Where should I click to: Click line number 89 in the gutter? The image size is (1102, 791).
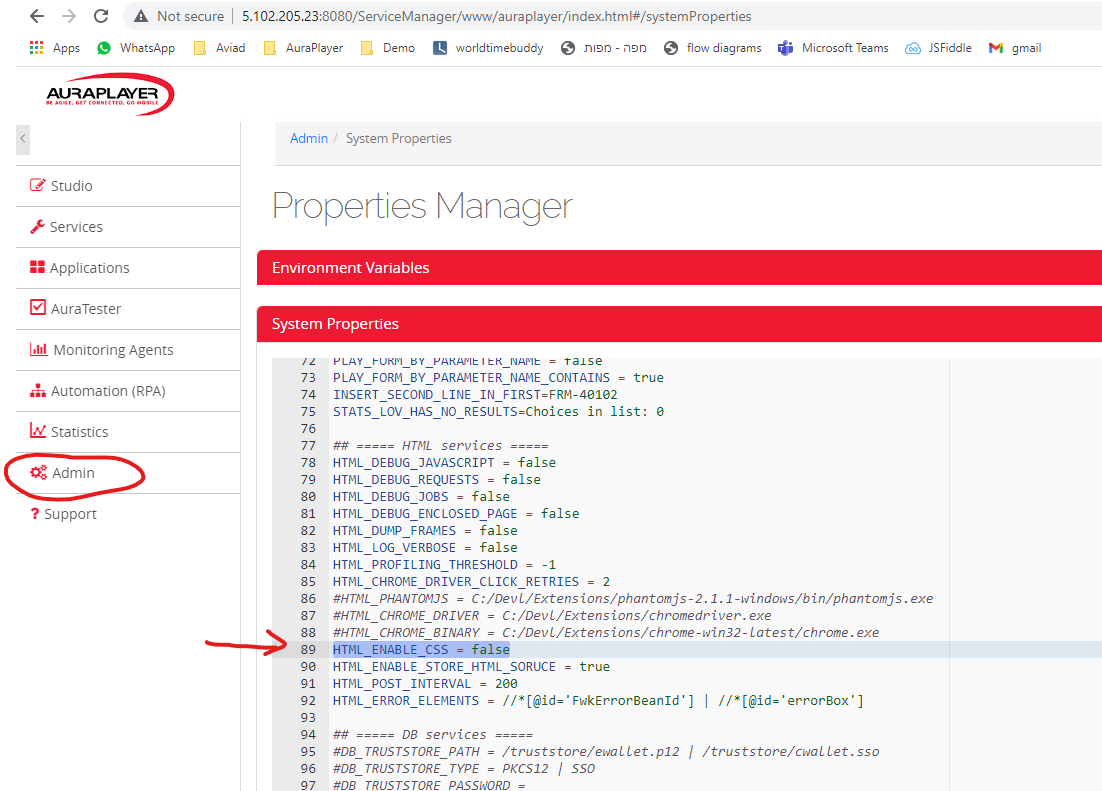coord(308,650)
